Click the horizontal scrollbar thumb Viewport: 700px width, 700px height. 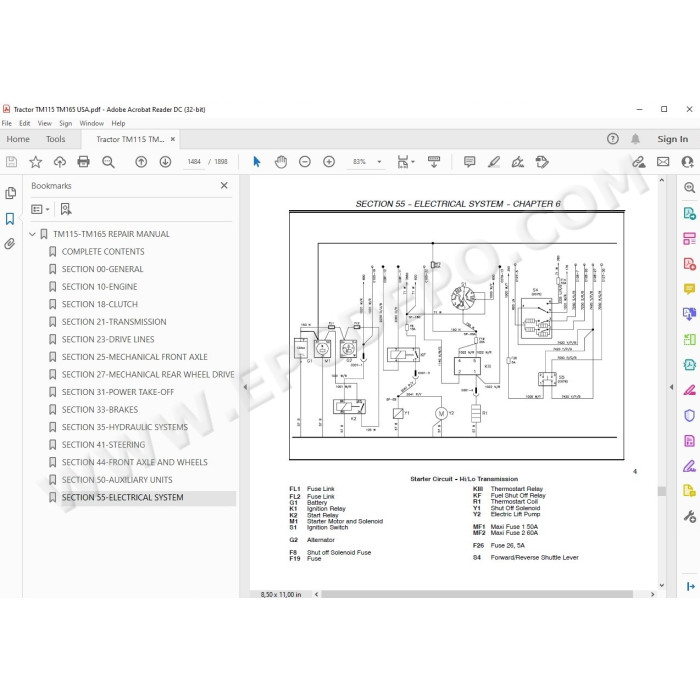click(477, 594)
